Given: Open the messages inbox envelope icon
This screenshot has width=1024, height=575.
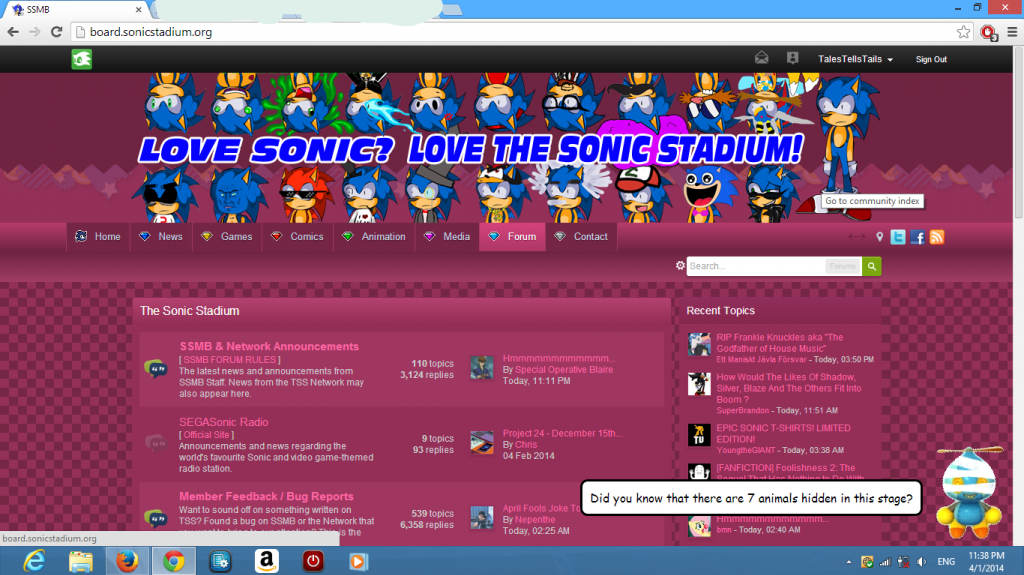Looking at the screenshot, I should coord(761,58).
